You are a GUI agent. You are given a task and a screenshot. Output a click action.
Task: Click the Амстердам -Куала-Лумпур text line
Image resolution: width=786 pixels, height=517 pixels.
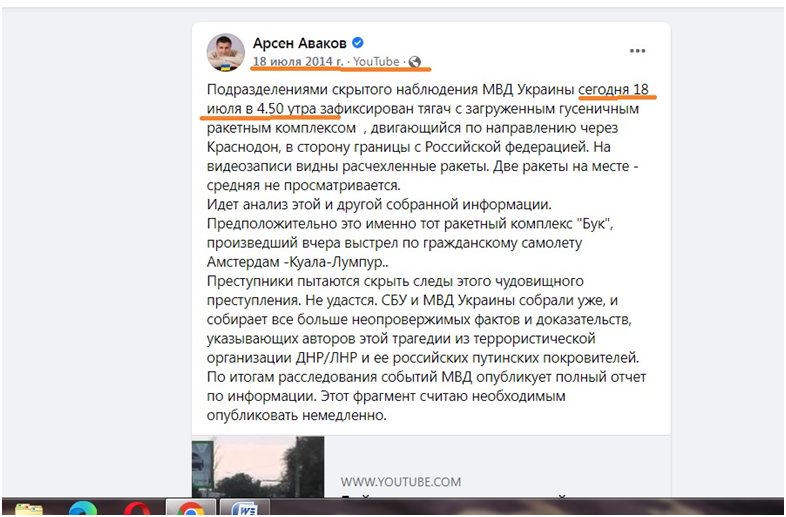point(298,262)
